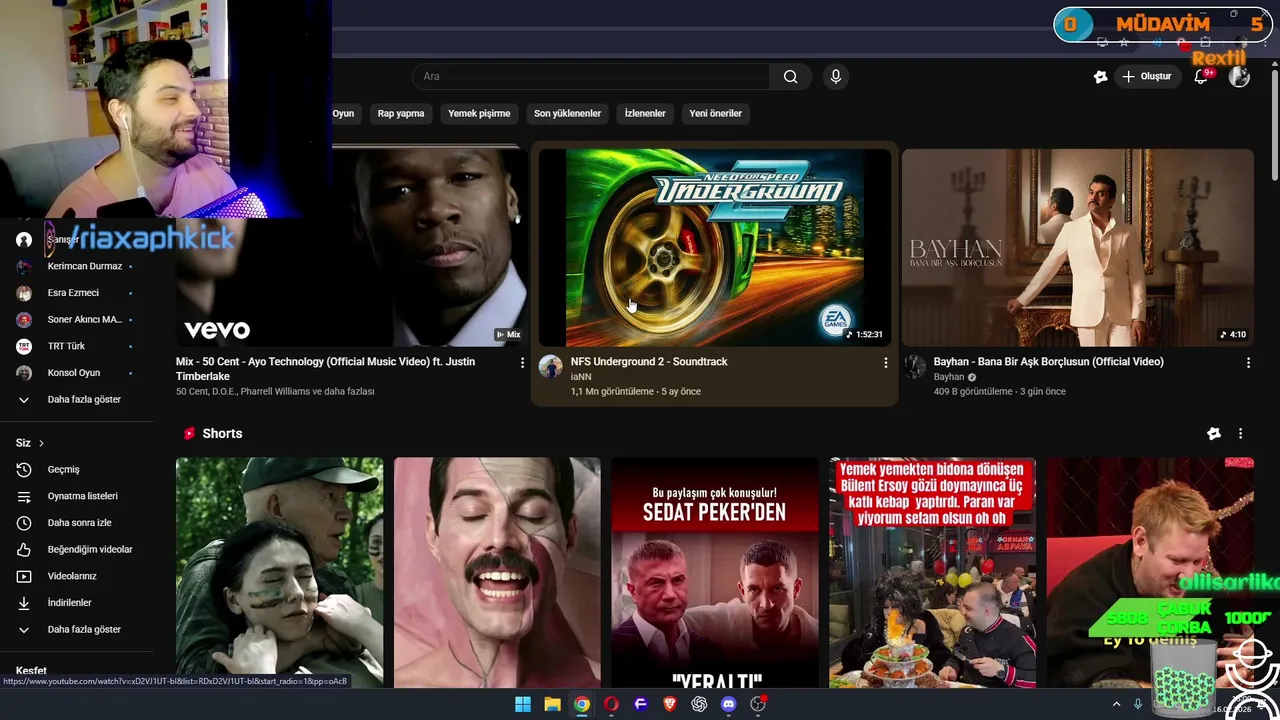
Task: Show hidden system tray icons
Action: [x=1116, y=704]
